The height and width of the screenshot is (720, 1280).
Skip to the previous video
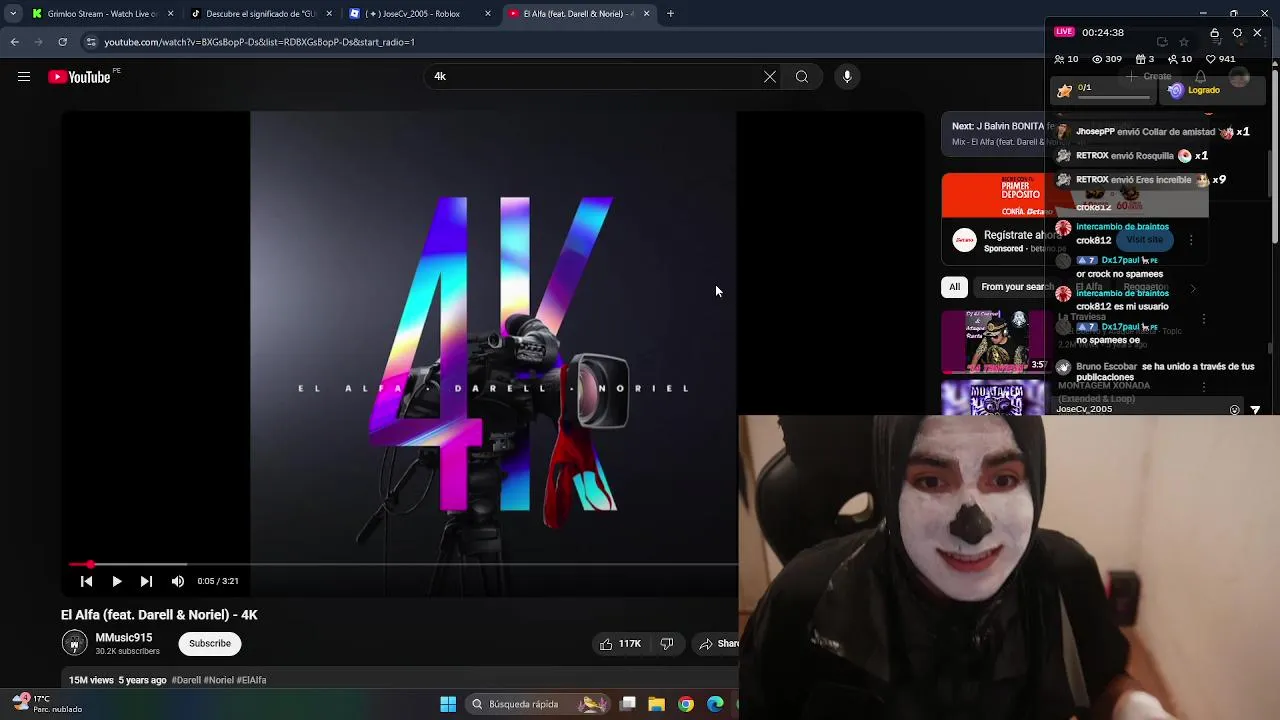click(x=87, y=581)
